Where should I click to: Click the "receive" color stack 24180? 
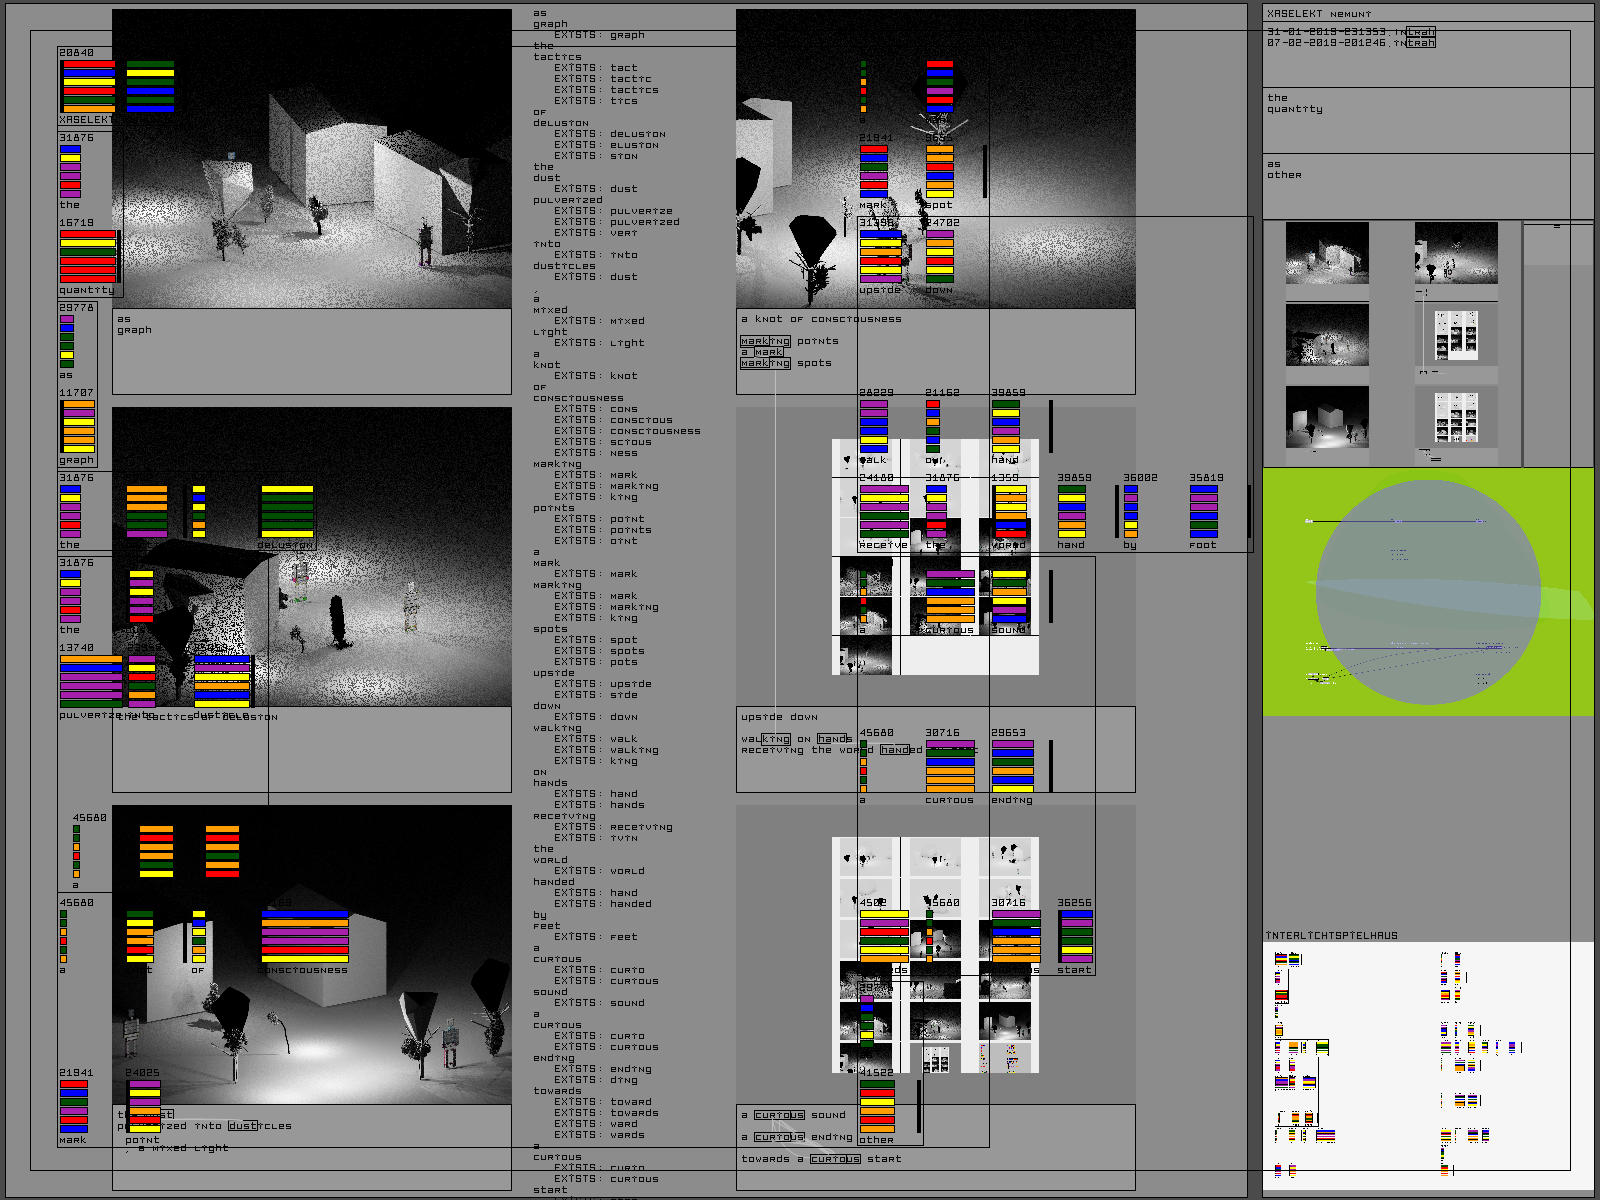pyautogui.click(x=884, y=511)
